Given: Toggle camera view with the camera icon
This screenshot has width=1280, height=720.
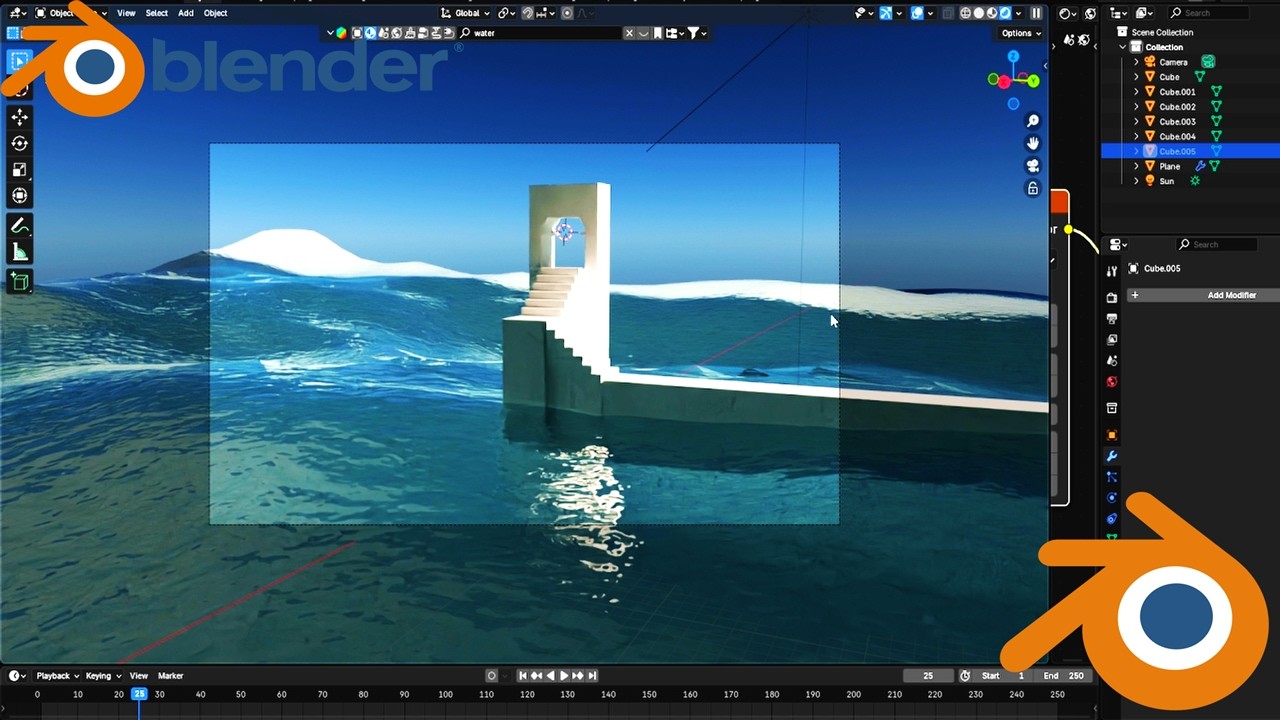Looking at the screenshot, I should click(1033, 166).
